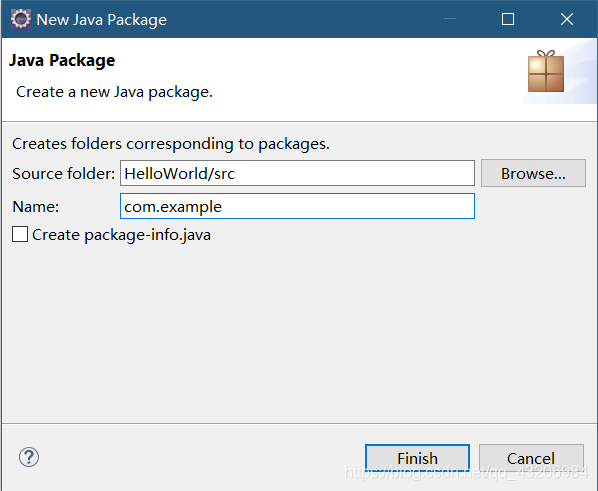
Task: Click the 'Name:' label
Action: 35,207
